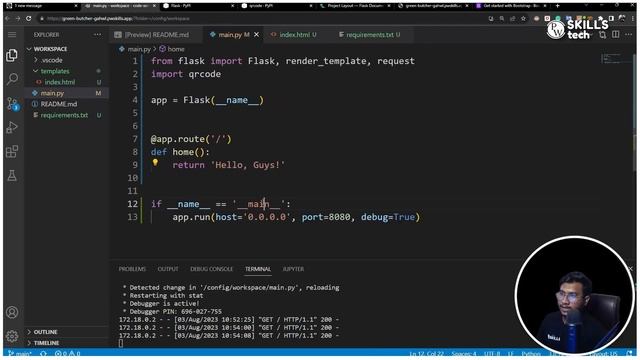
Task: Open the Testing flask view
Action: tap(12, 176)
